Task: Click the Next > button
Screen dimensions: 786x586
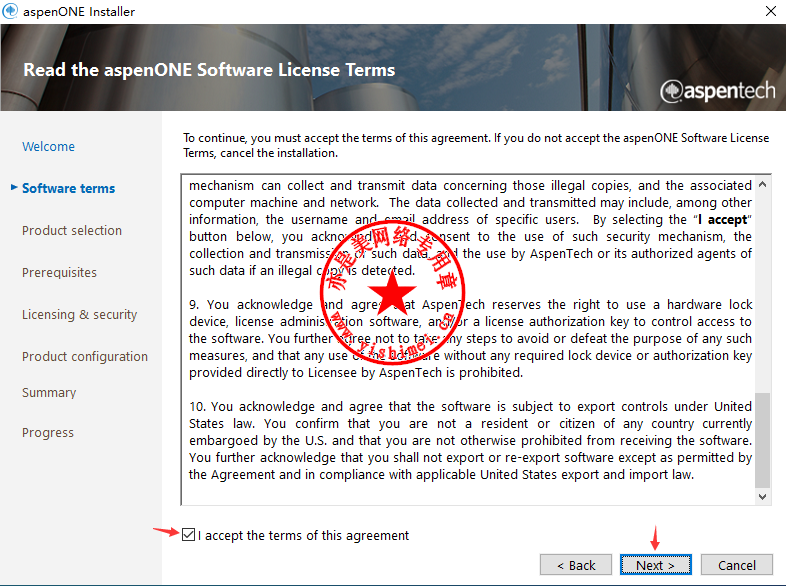Action: [655, 565]
